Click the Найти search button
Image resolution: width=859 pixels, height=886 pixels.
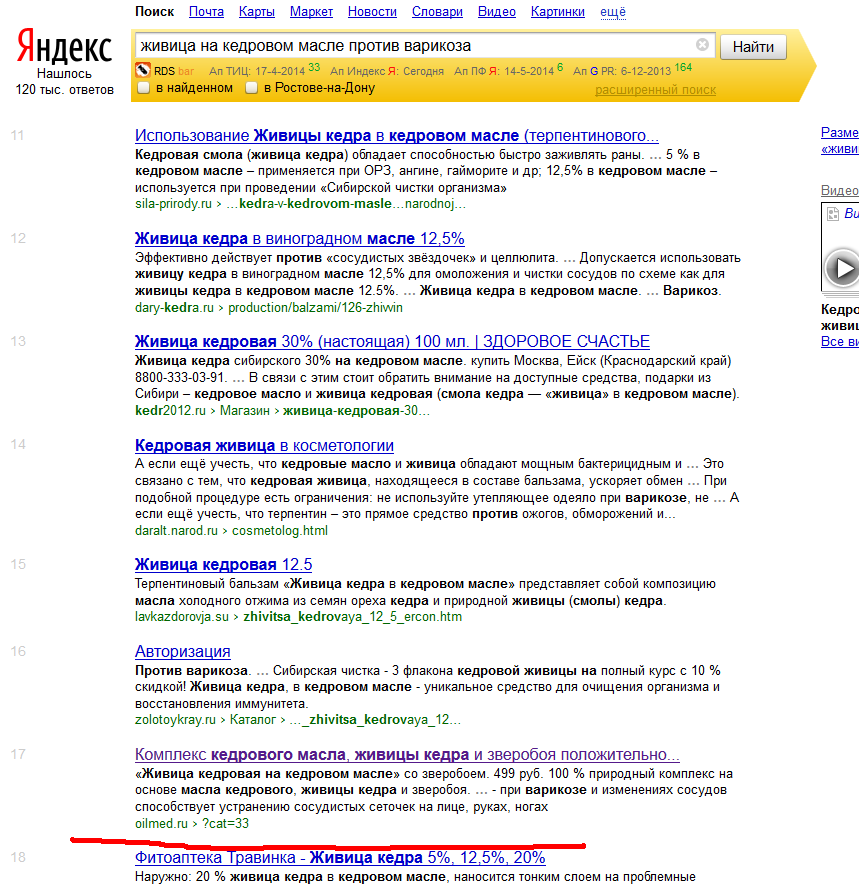click(753, 46)
